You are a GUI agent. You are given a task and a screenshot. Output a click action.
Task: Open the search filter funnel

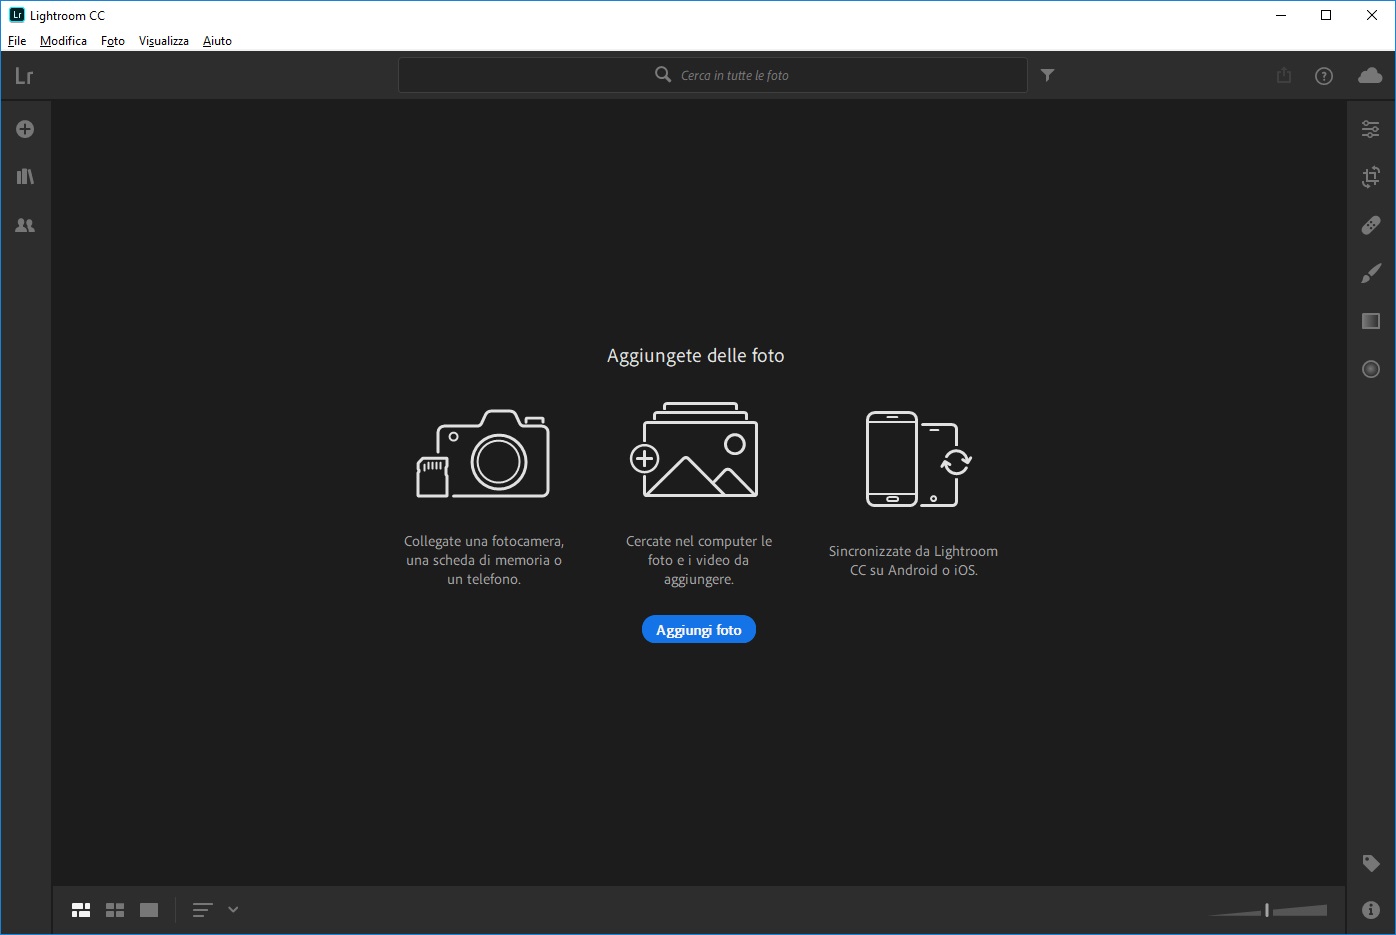pos(1047,75)
